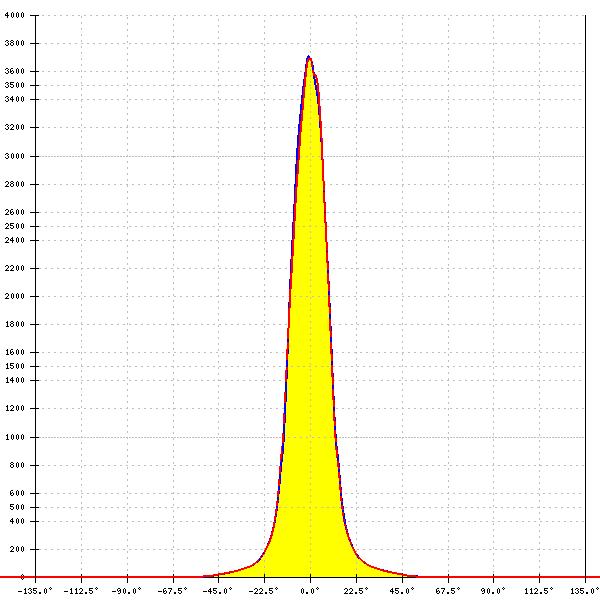600x600 pixels.
Task: Click the 22.5° x-axis label
Action: tap(356, 591)
